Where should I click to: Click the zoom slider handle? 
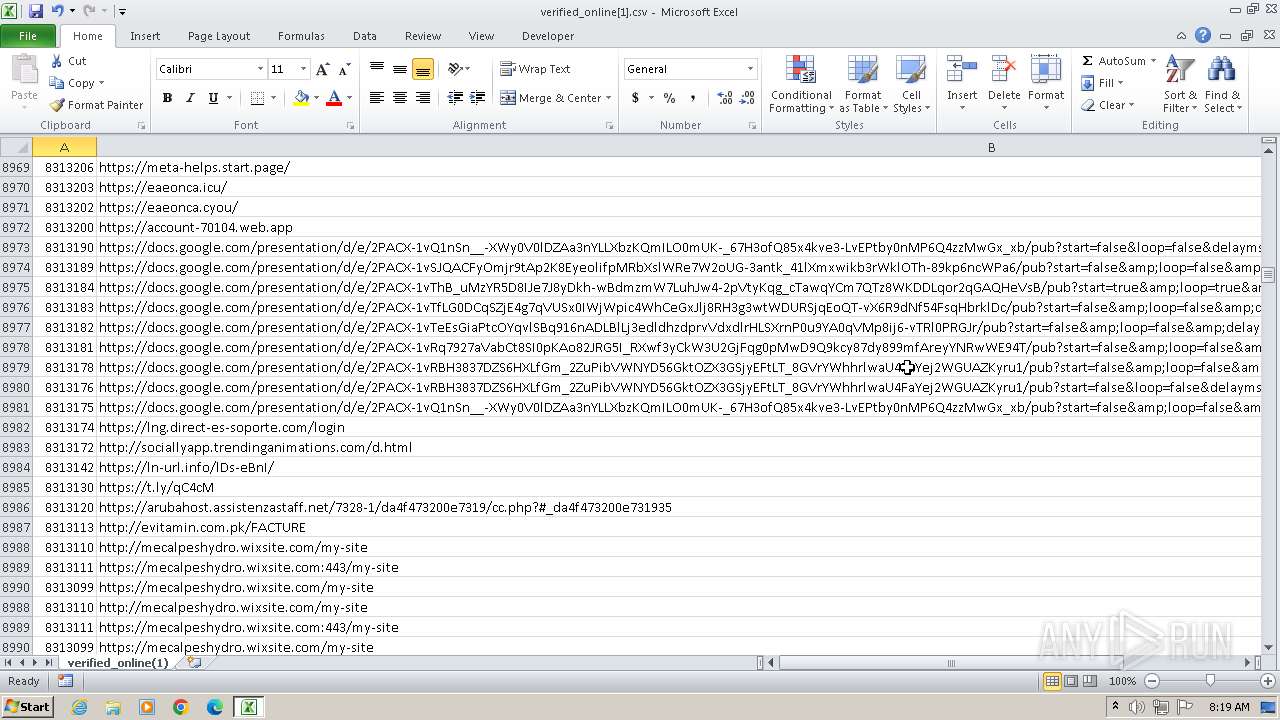pyautogui.click(x=1210, y=681)
